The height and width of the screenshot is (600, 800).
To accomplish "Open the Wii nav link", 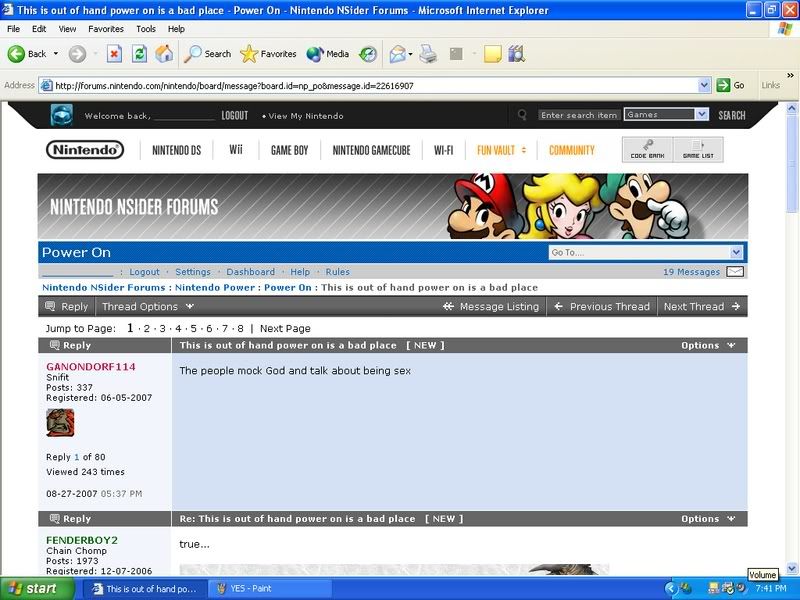I will [x=236, y=149].
